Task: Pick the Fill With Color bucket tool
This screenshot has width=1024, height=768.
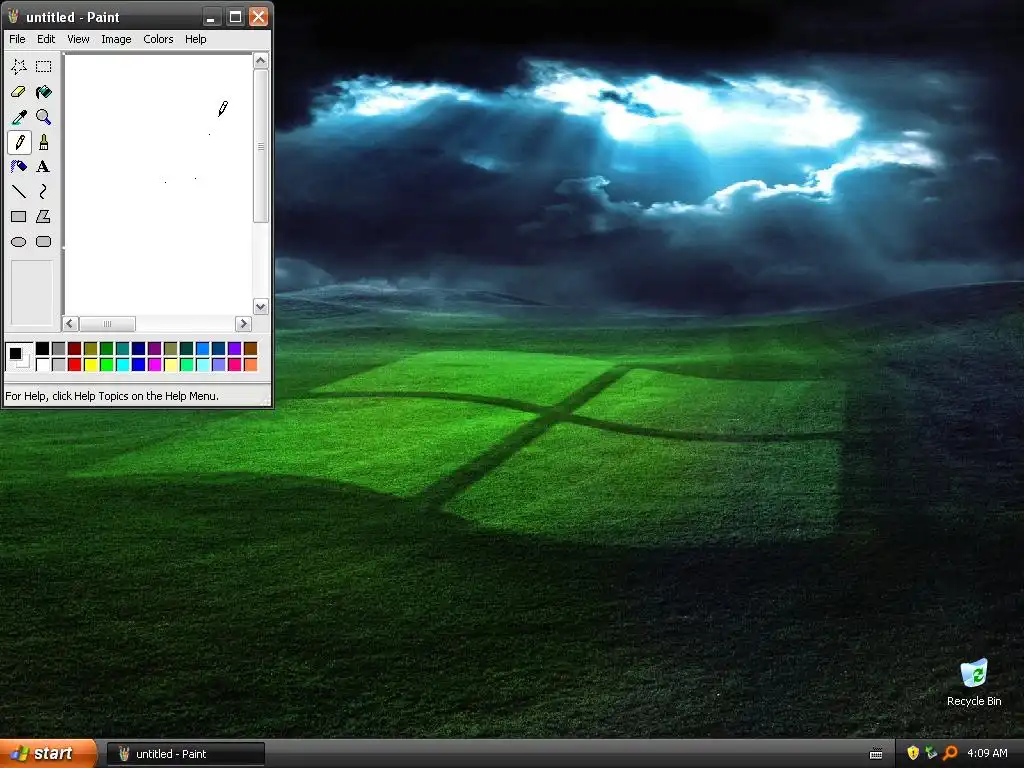Action: tap(44, 92)
